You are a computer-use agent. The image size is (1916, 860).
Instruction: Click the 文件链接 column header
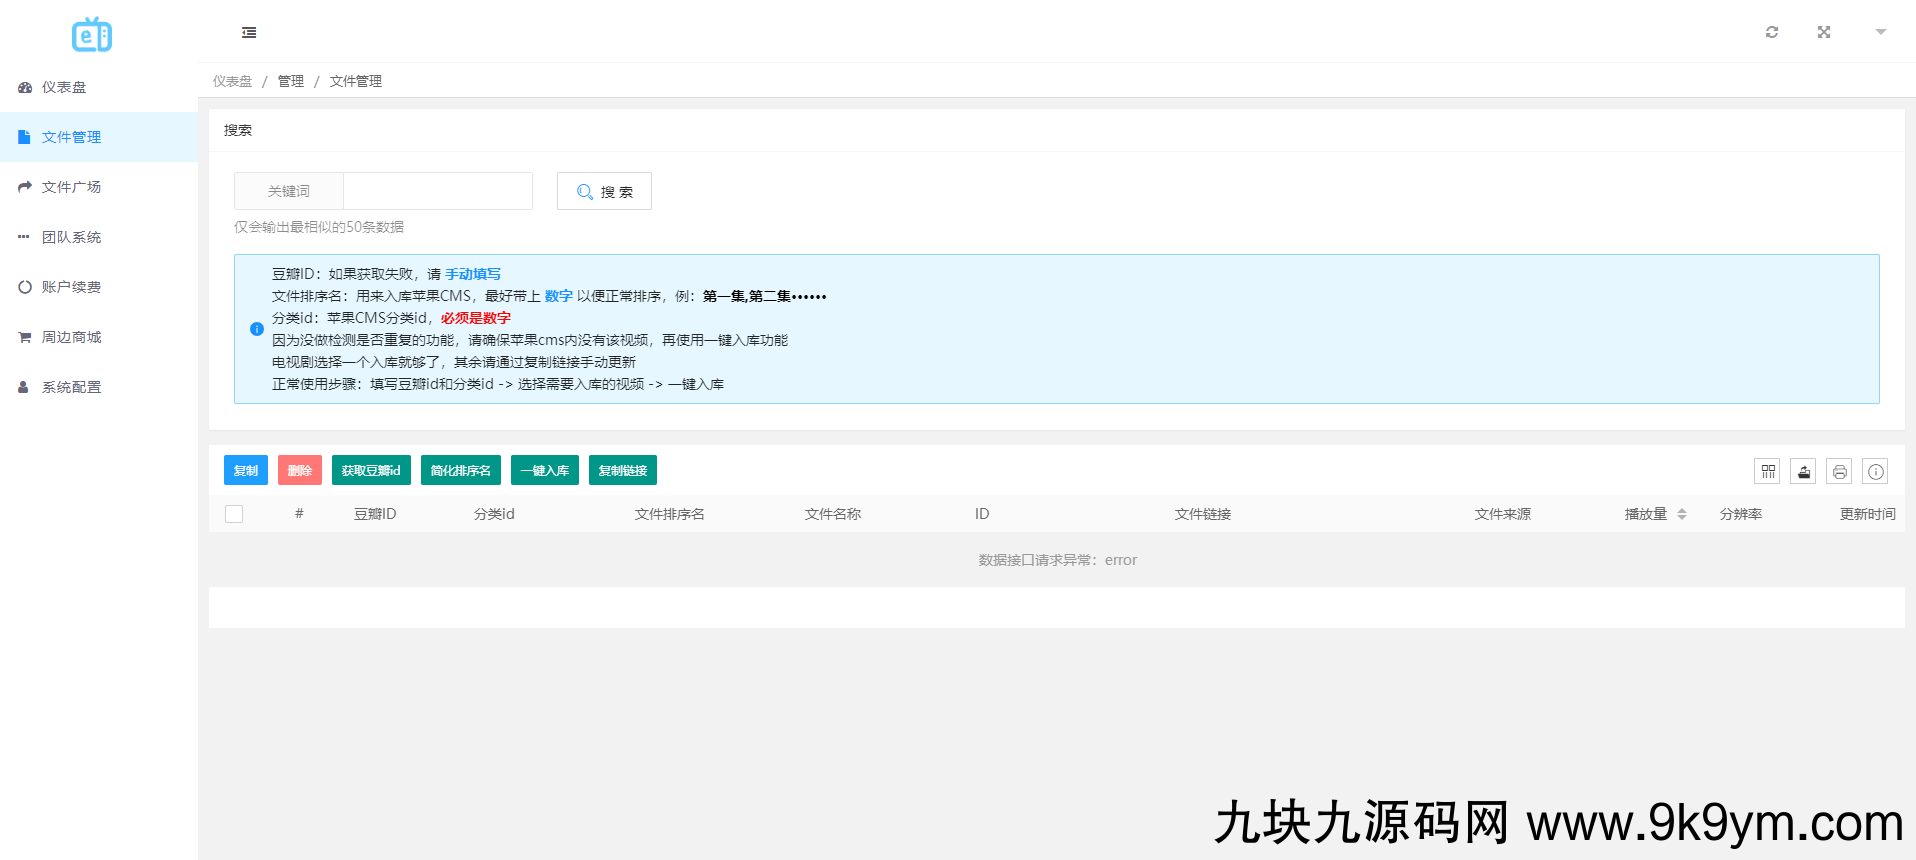[x=1203, y=514]
